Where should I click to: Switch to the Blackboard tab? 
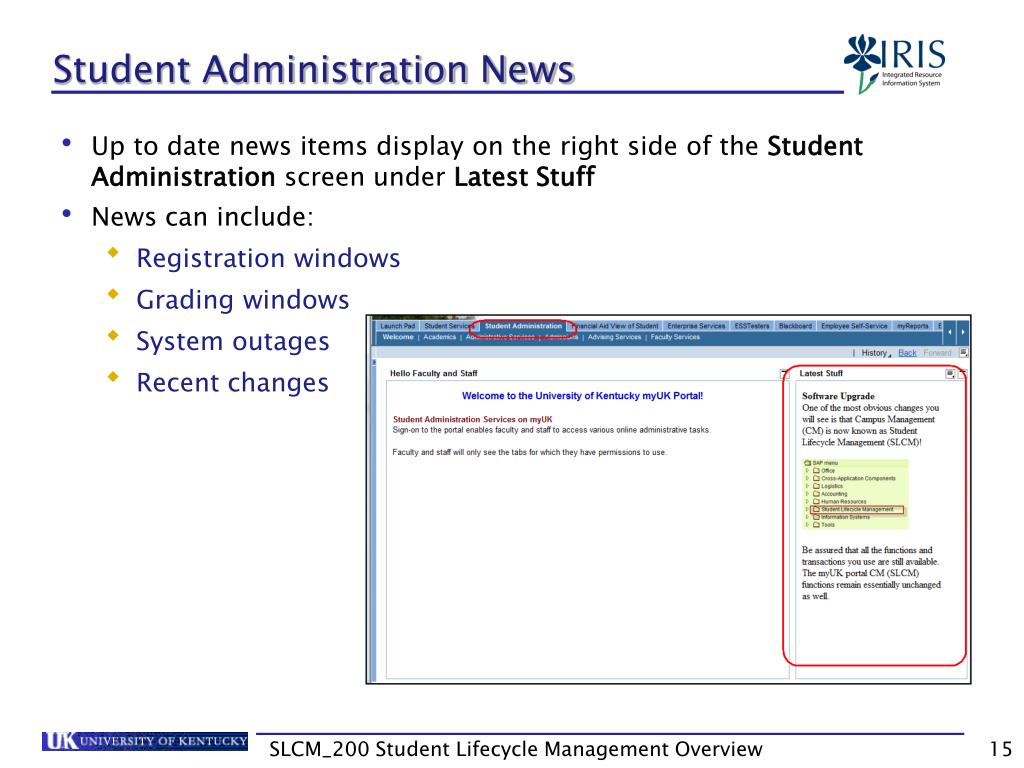pyautogui.click(x=795, y=326)
